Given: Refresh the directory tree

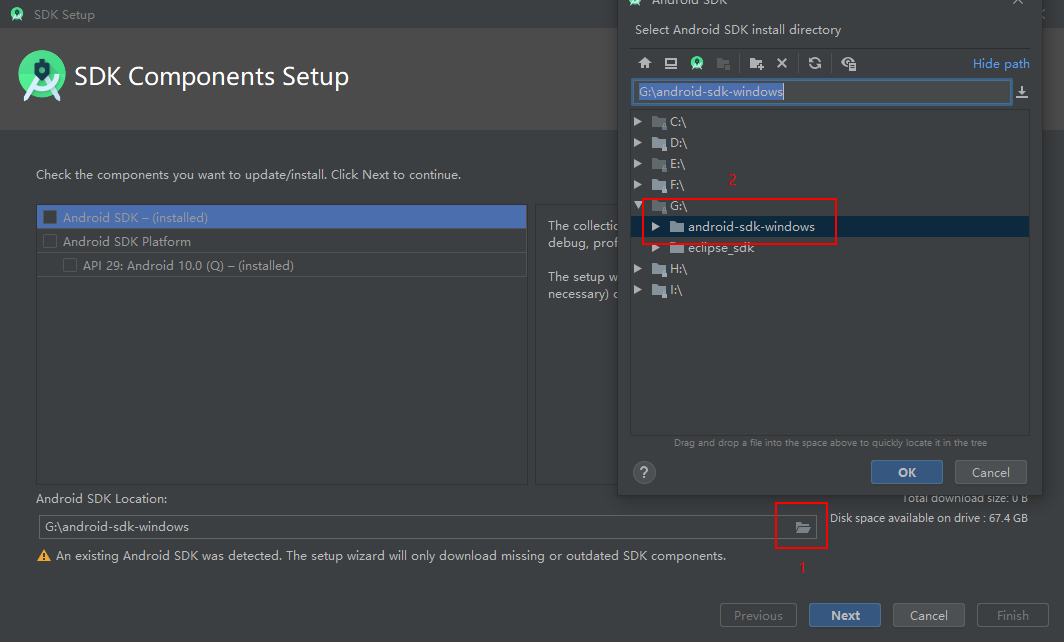Looking at the screenshot, I should (815, 63).
